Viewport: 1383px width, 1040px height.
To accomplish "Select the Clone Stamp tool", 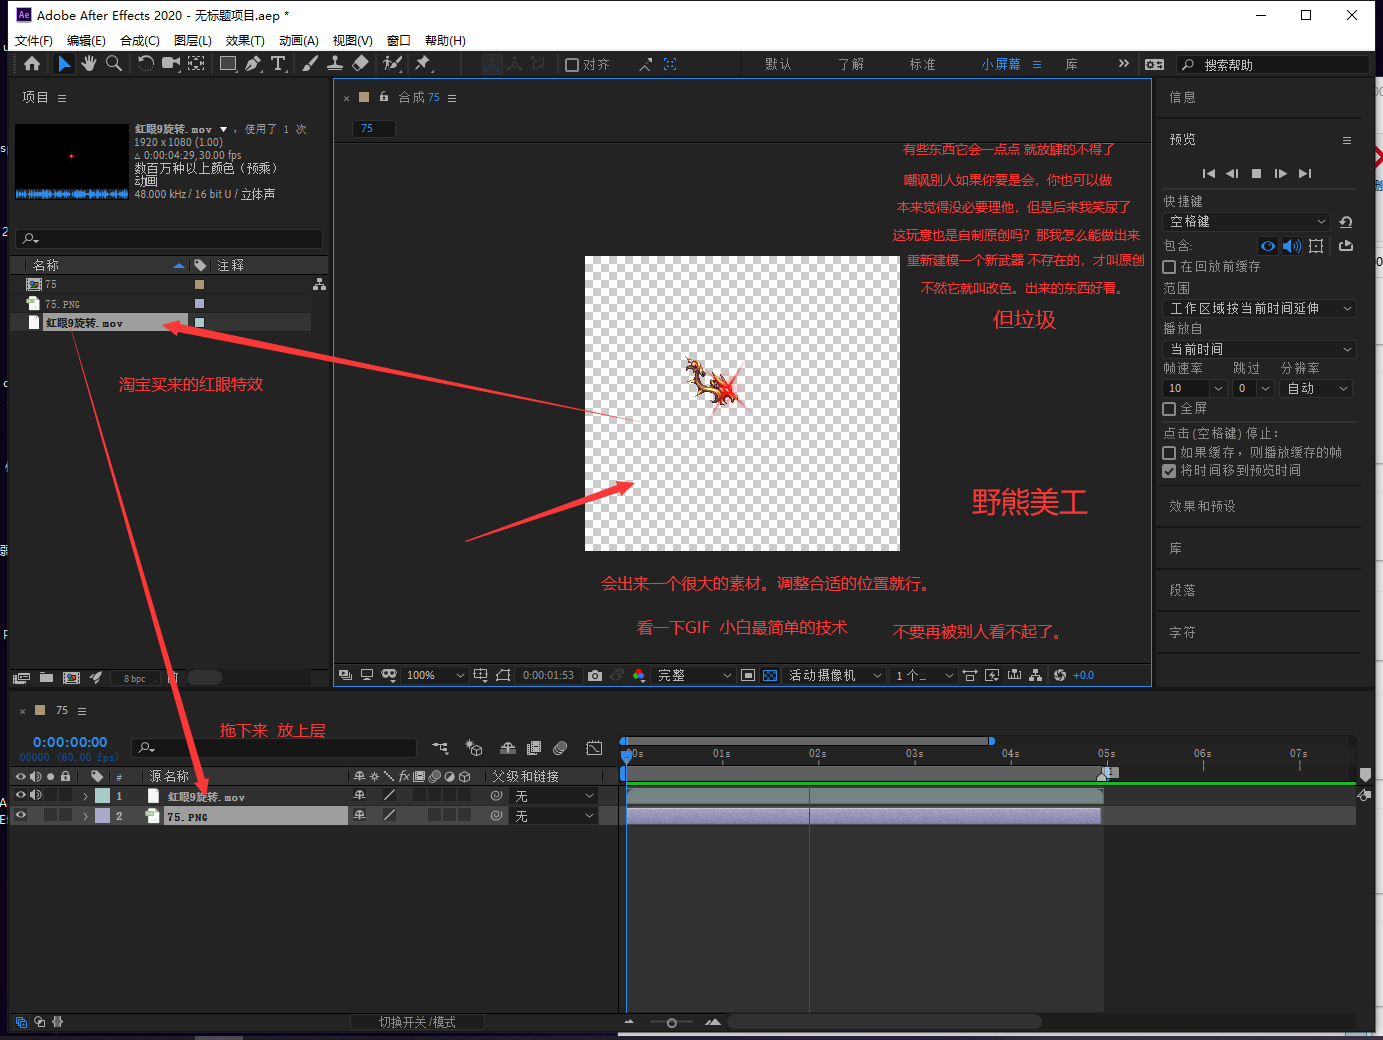I will click(335, 64).
